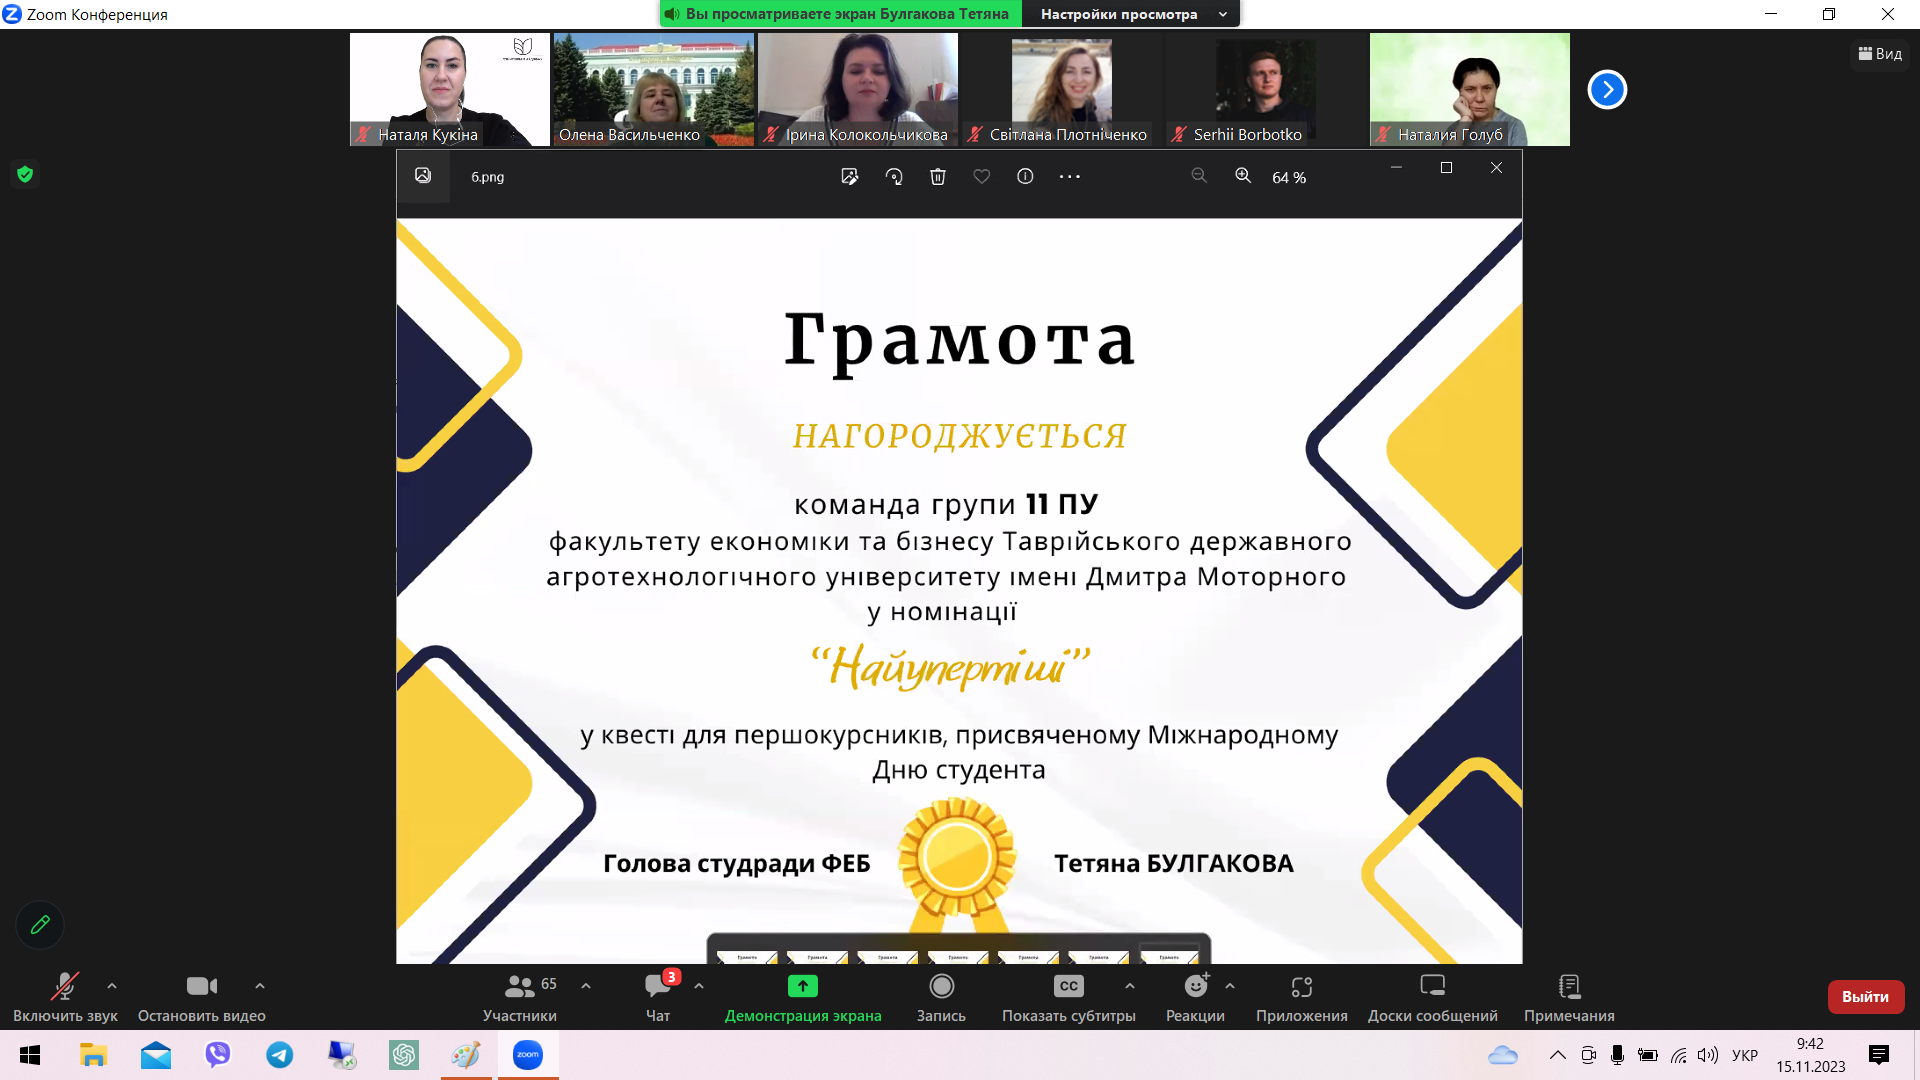Open view settings (Настройки просмотра) dropdown

click(1132, 14)
